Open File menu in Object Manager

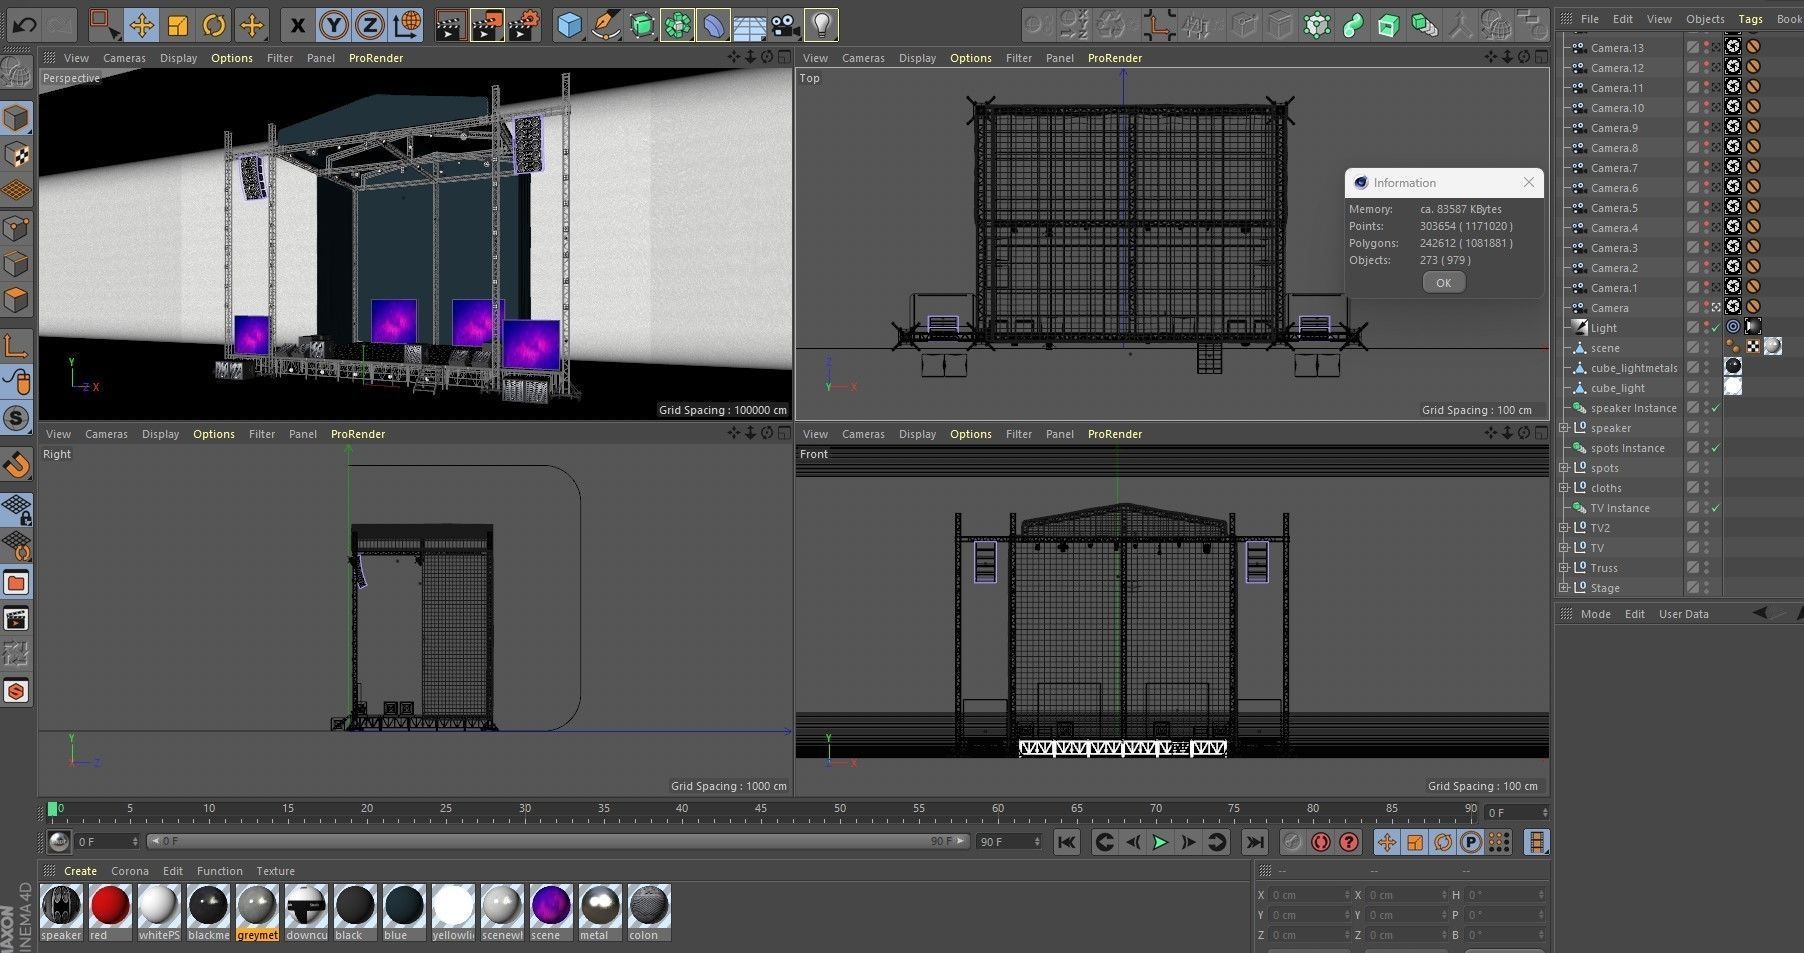[1589, 19]
